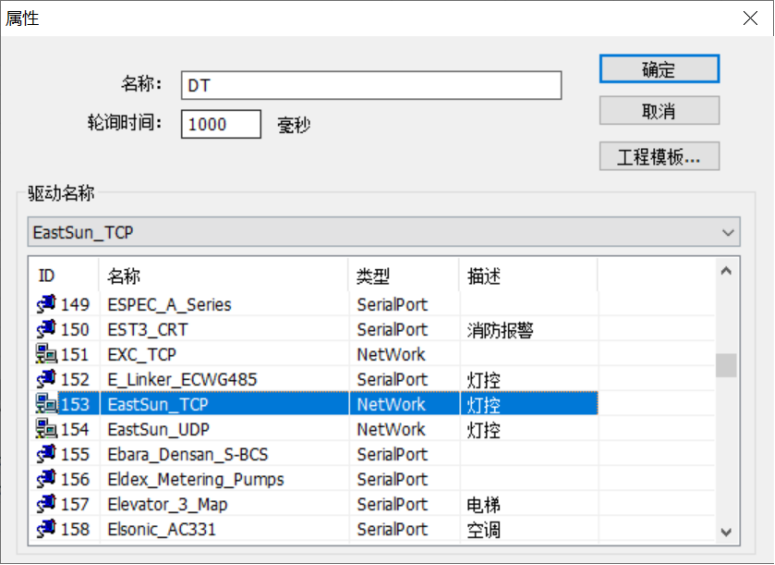The image size is (775, 565).
Task: Click 灯控 description of EastSun_UDP row
Action: pos(483,430)
